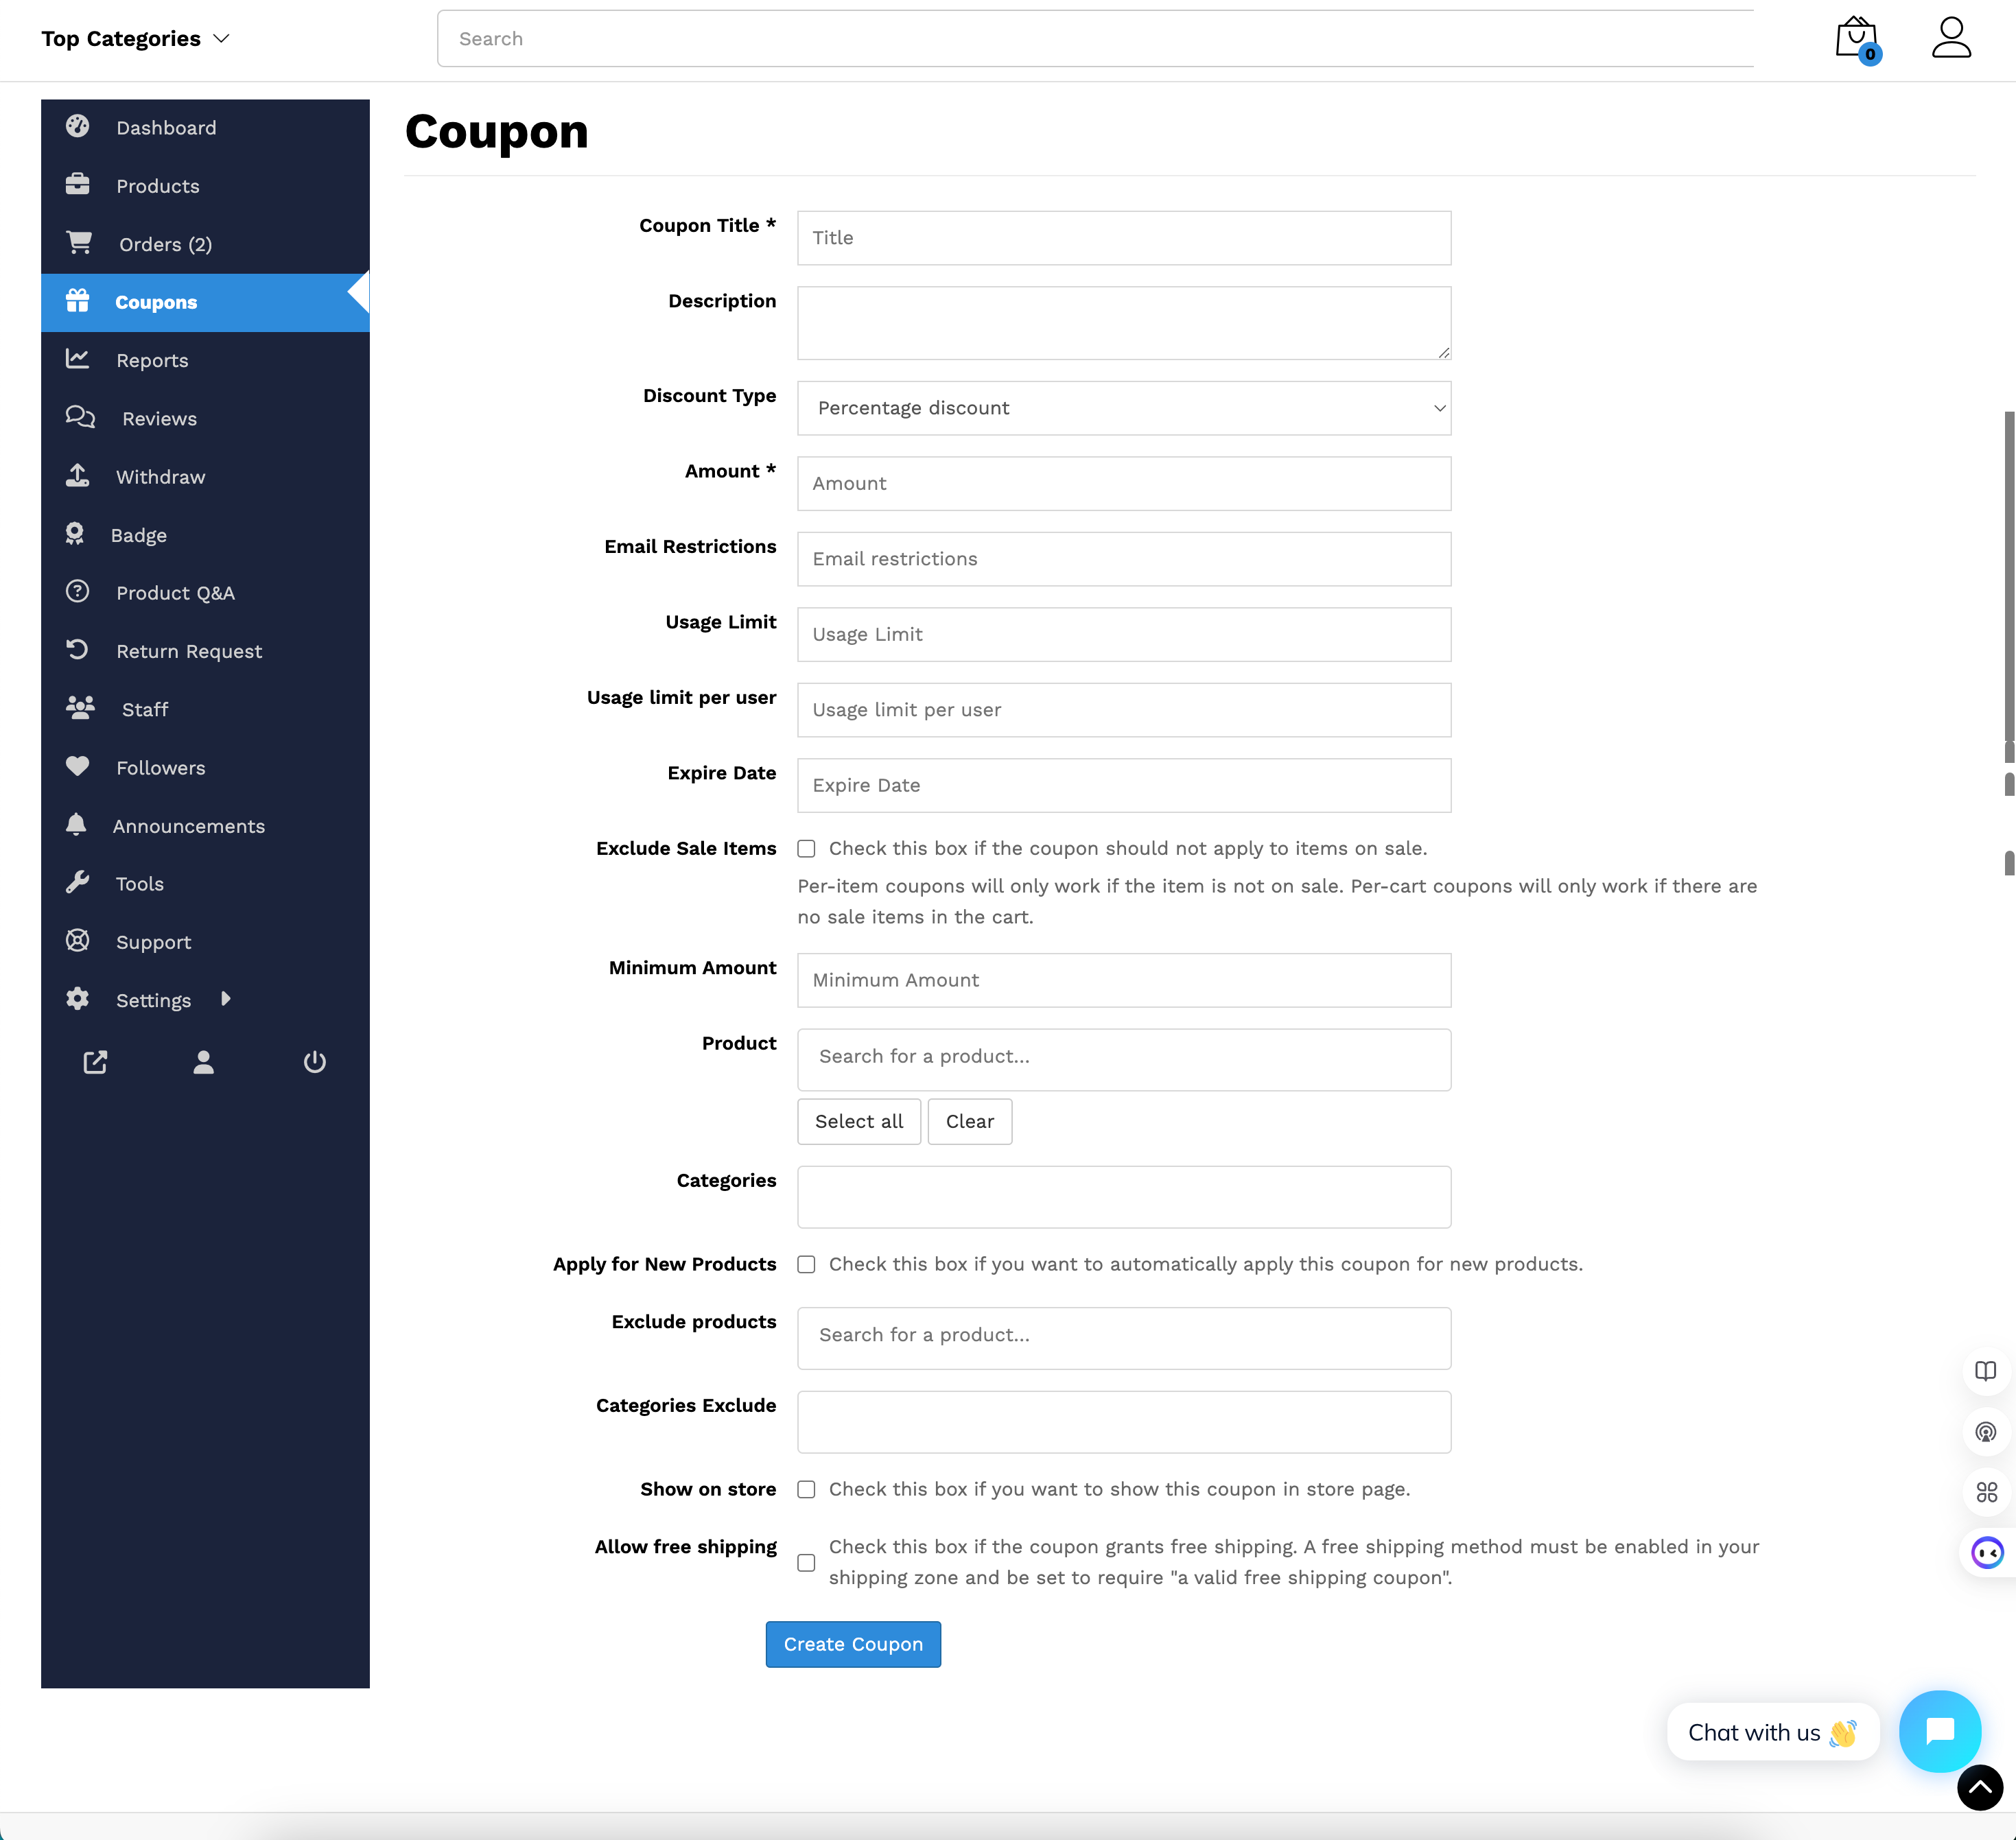The image size is (2016, 1840).
Task: Click the scroll-to-top arrow button
Action: tap(1980, 1787)
